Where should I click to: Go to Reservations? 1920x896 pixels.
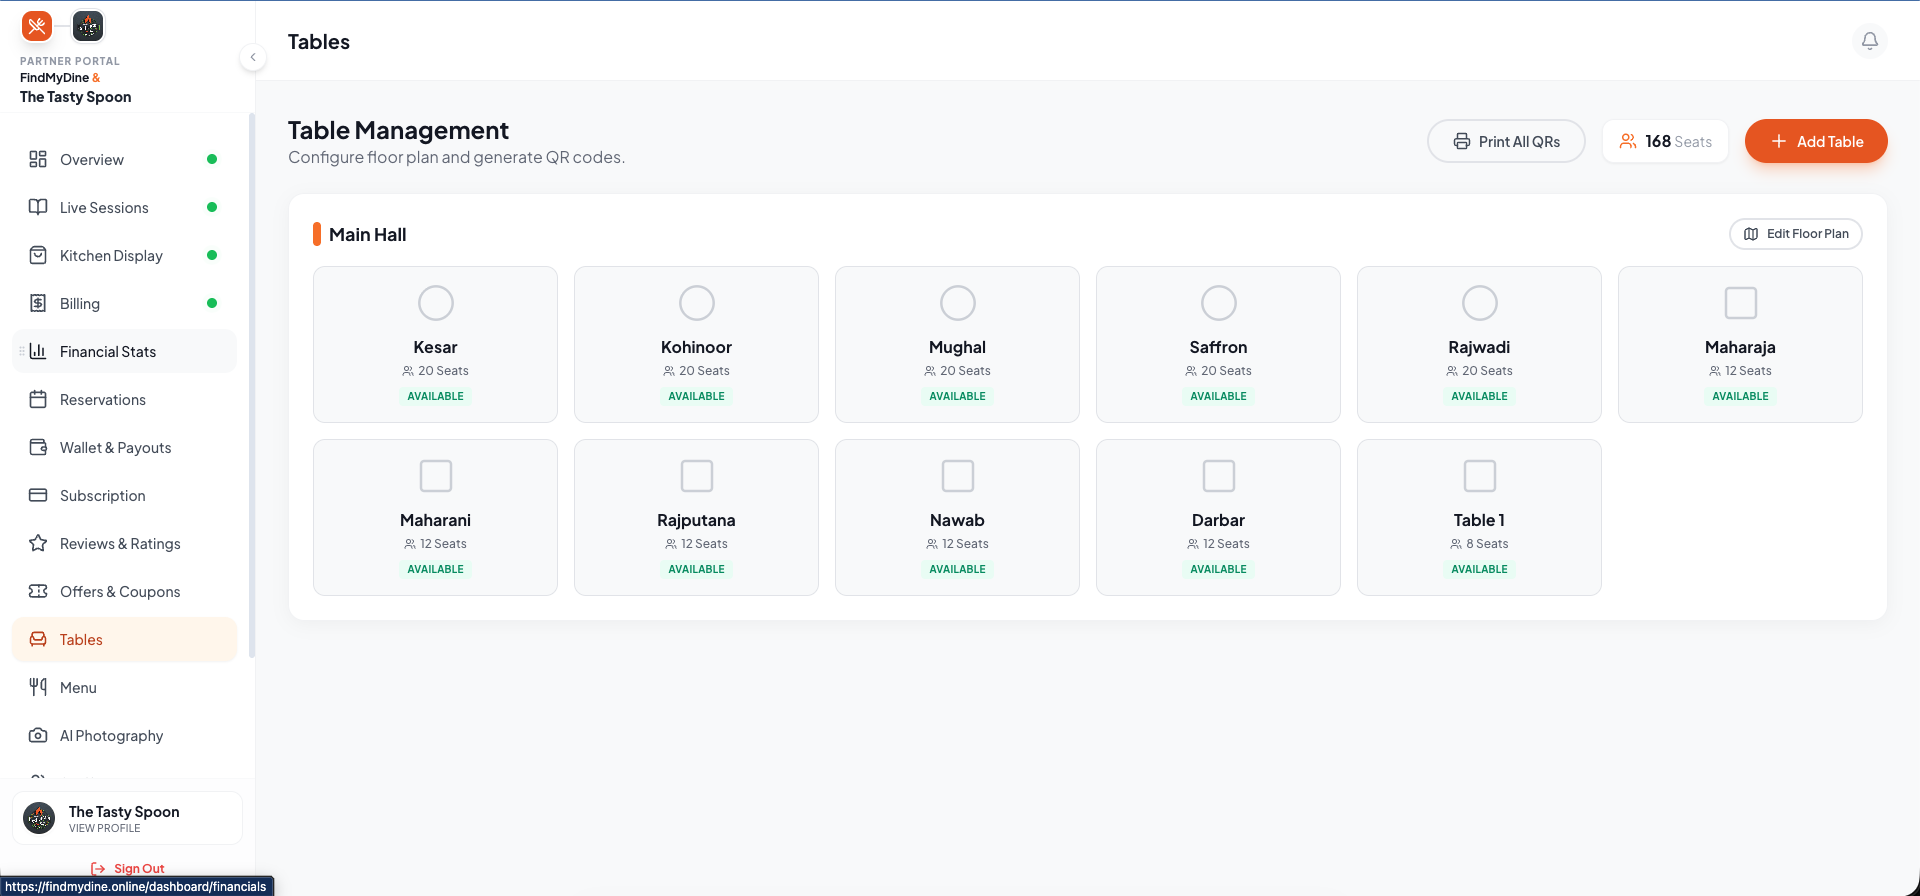pyautogui.click(x=124, y=399)
